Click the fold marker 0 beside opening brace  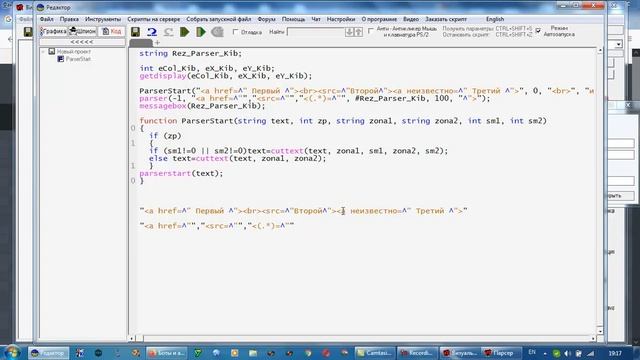(133, 128)
